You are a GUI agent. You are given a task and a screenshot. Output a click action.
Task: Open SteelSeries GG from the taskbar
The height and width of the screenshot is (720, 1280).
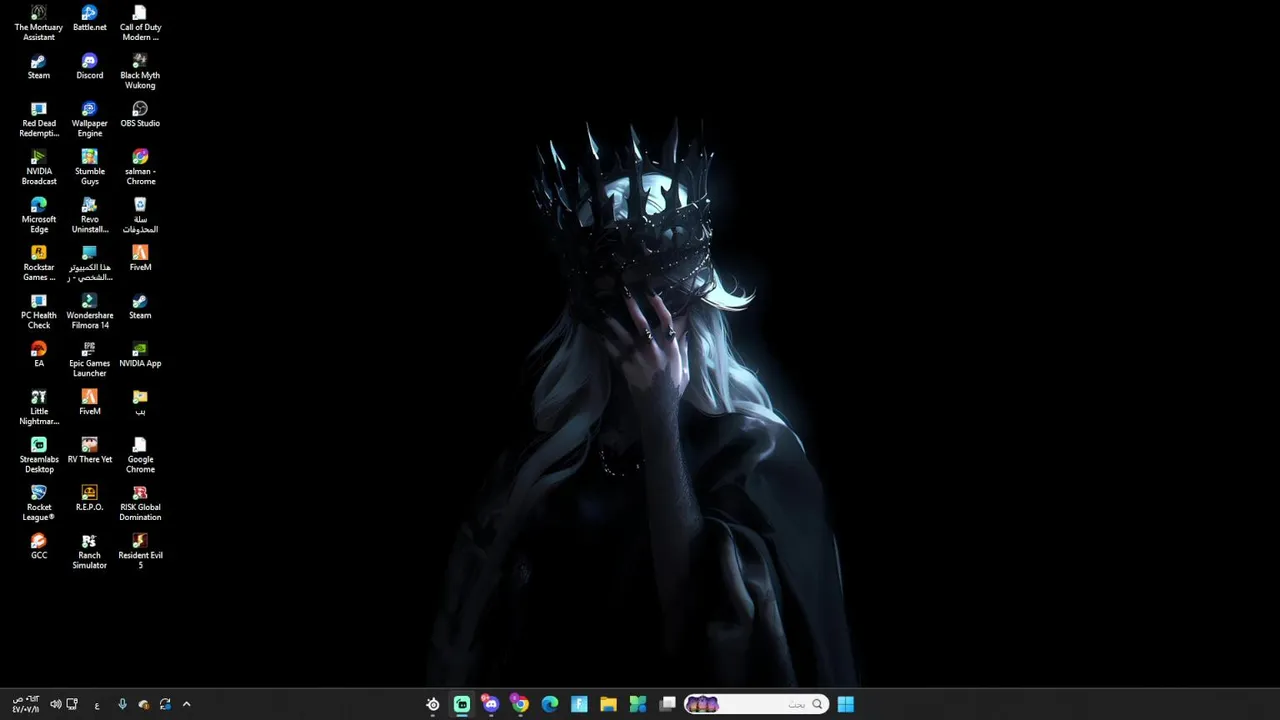(x=433, y=704)
